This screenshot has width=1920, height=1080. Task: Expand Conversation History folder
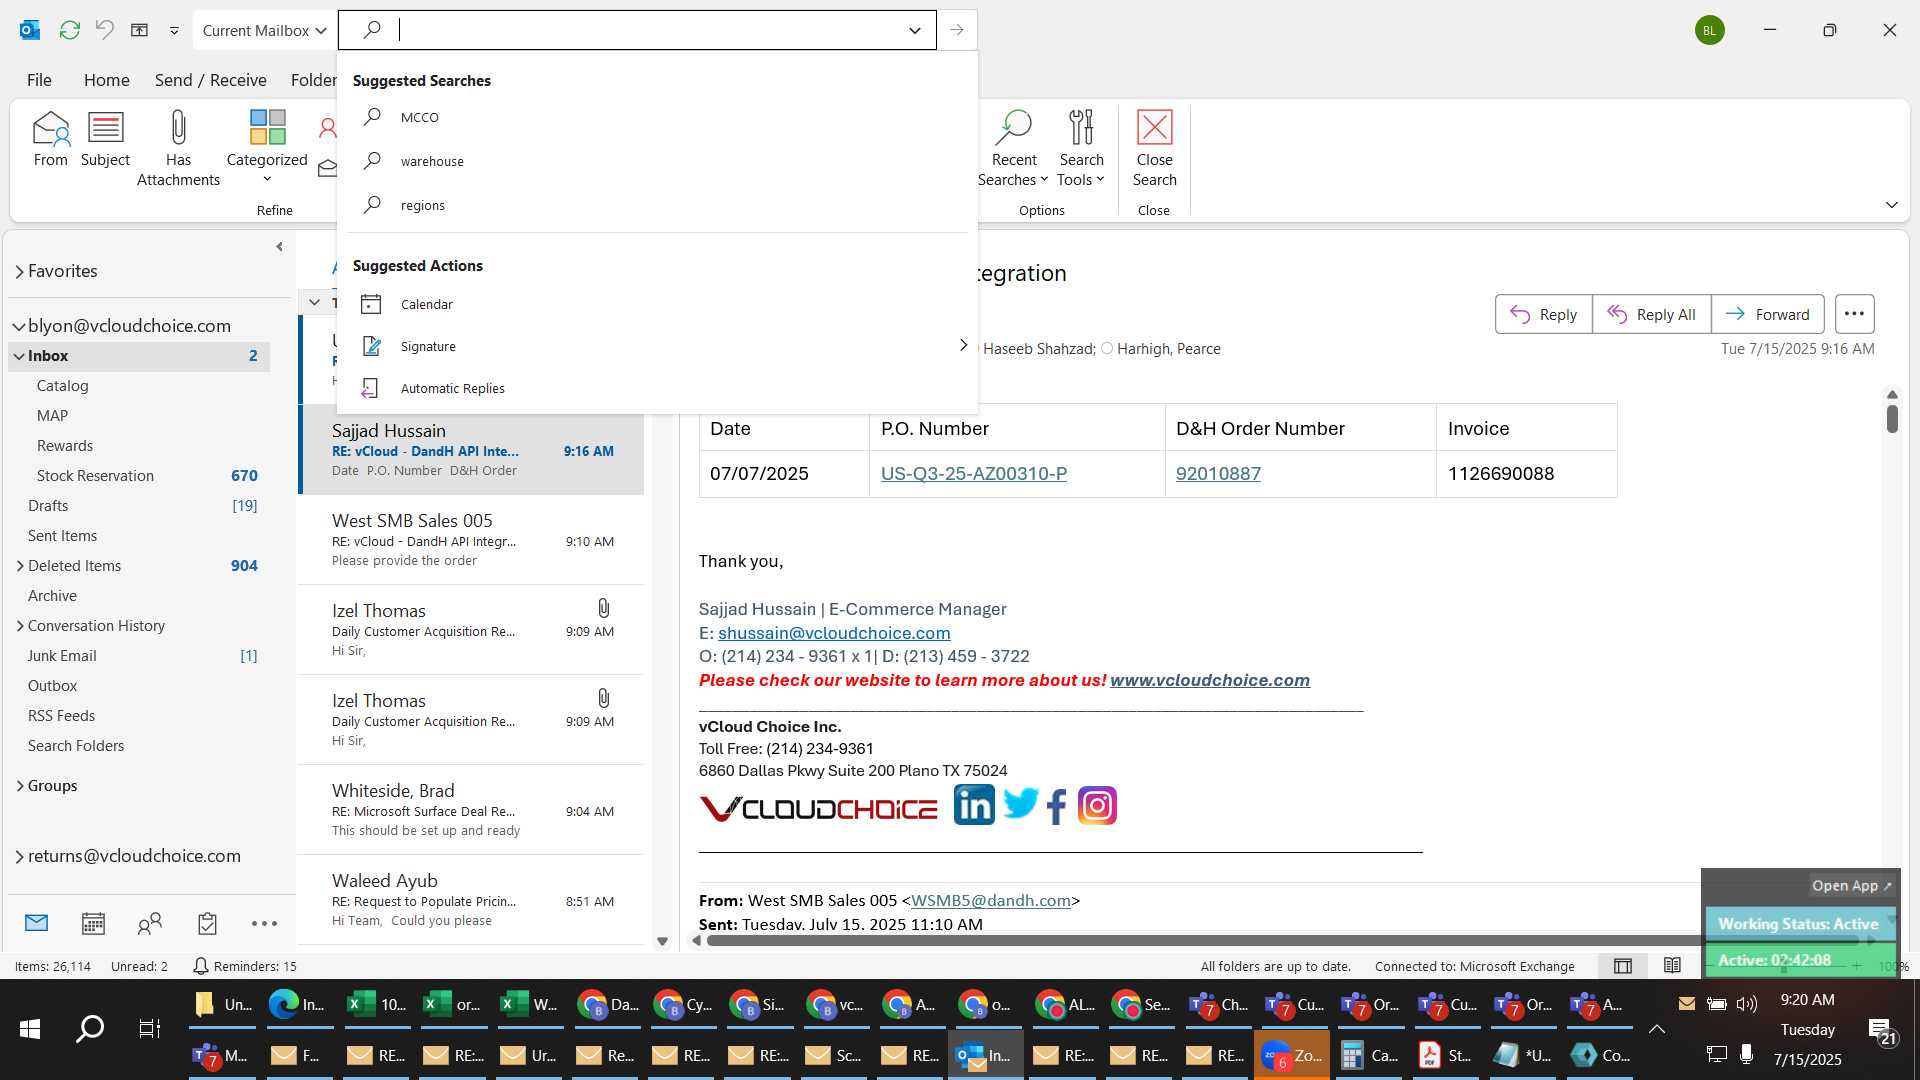(20, 626)
